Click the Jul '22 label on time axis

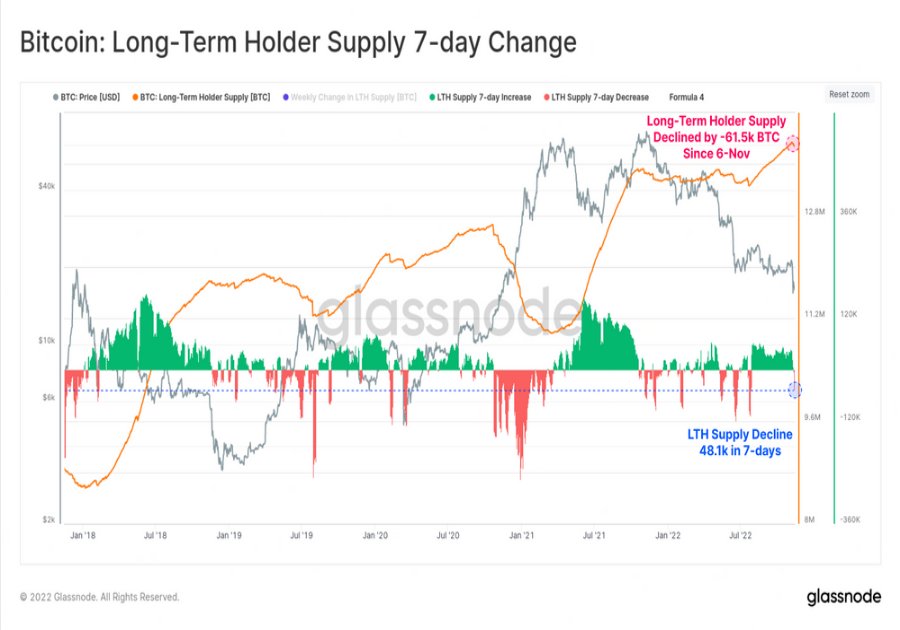(740, 535)
